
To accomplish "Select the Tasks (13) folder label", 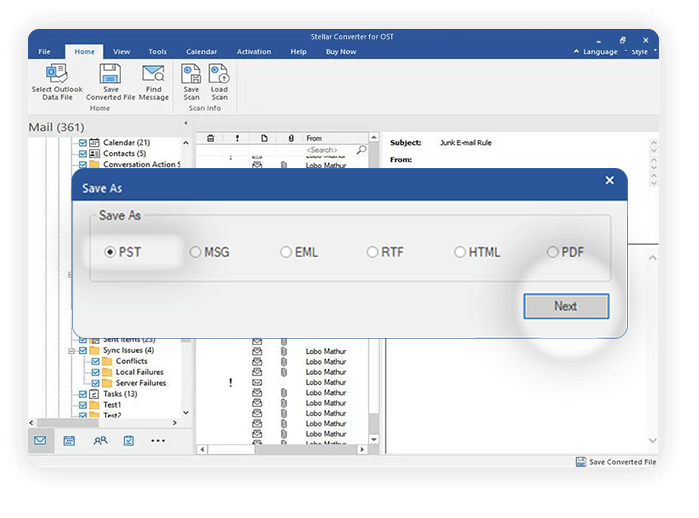I will tap(120, 394).
